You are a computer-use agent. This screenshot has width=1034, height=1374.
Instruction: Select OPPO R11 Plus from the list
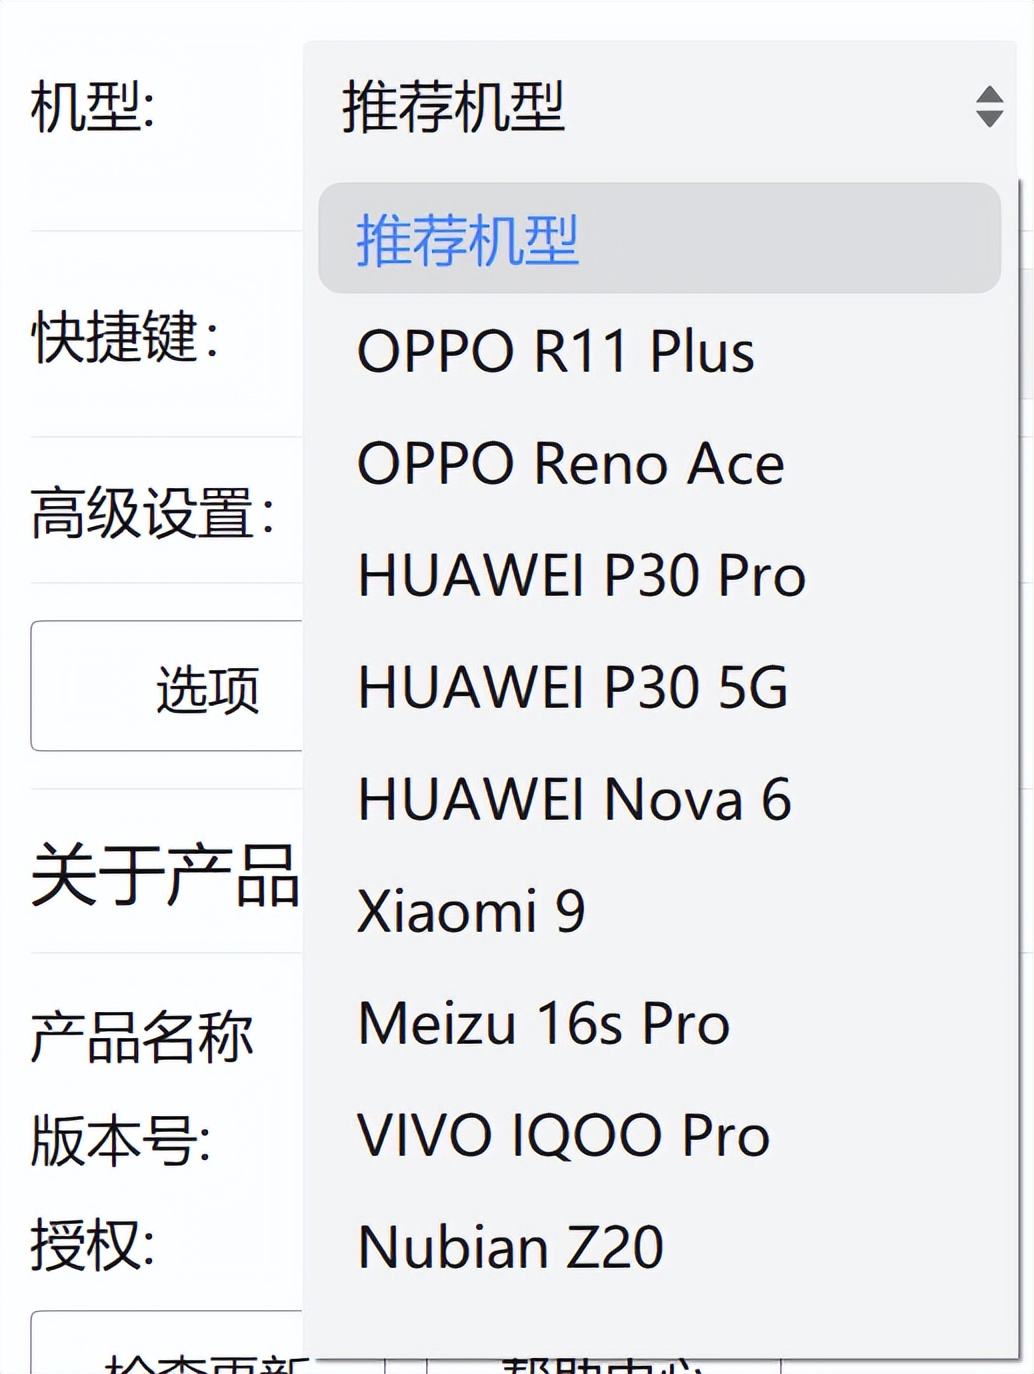(556, 351)
